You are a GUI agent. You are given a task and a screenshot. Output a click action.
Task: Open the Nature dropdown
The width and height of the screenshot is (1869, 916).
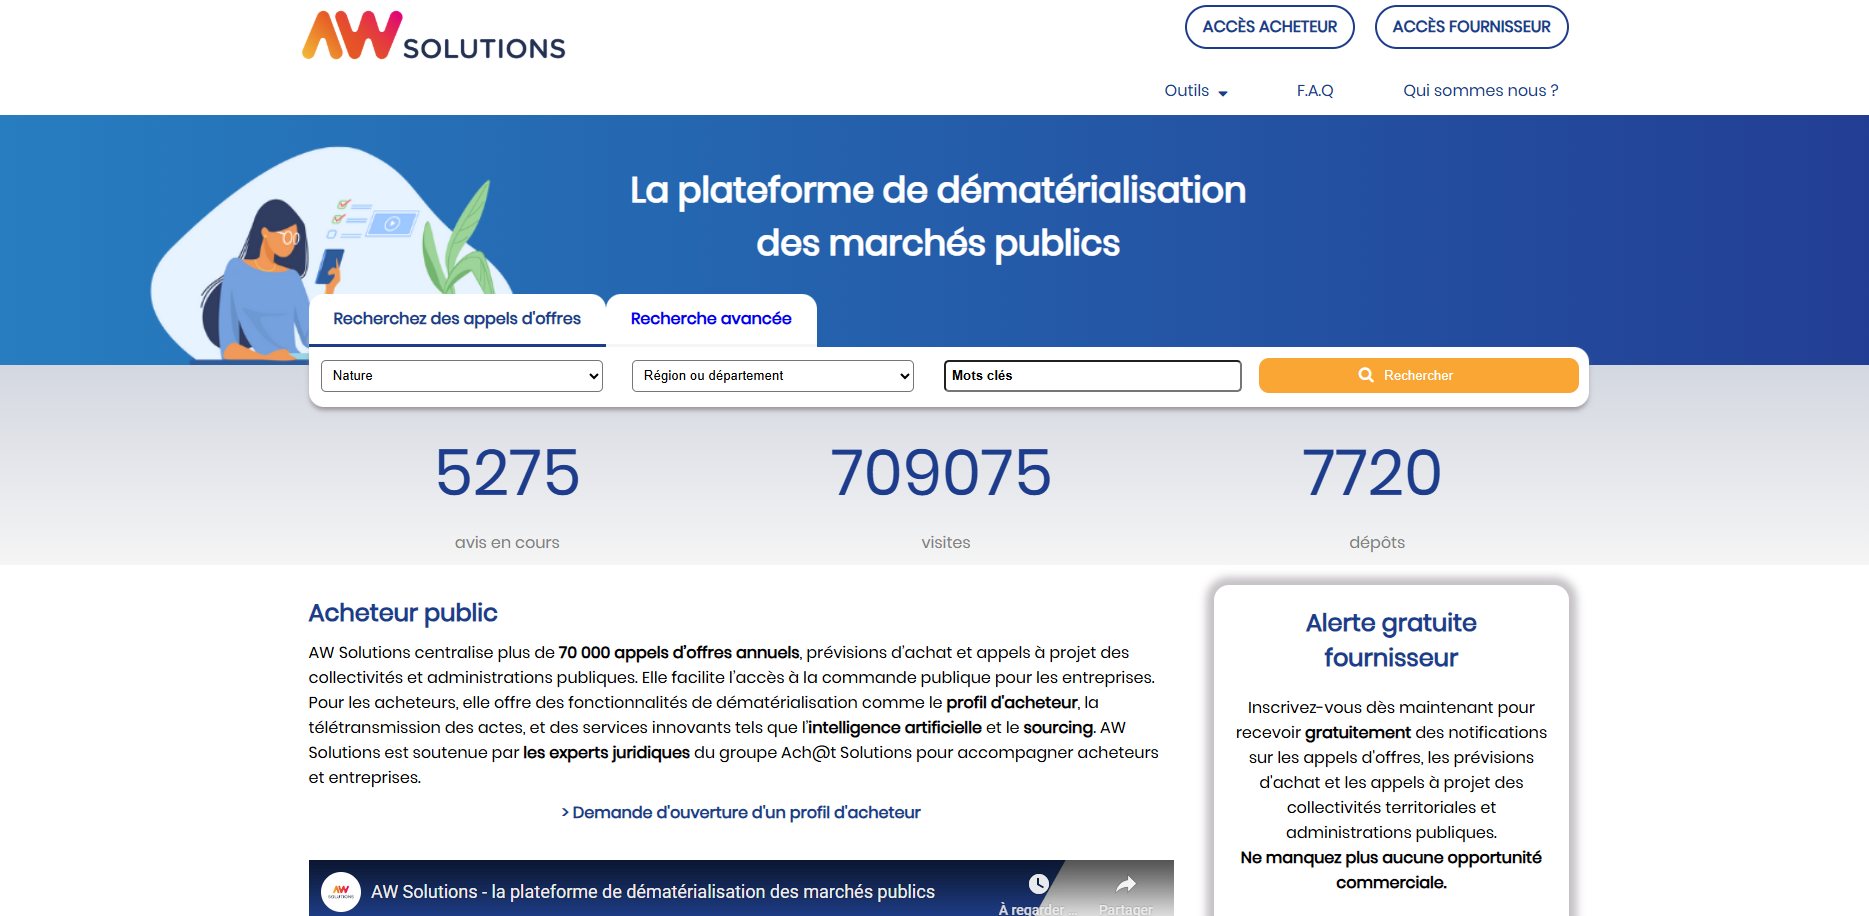(461, 375)
